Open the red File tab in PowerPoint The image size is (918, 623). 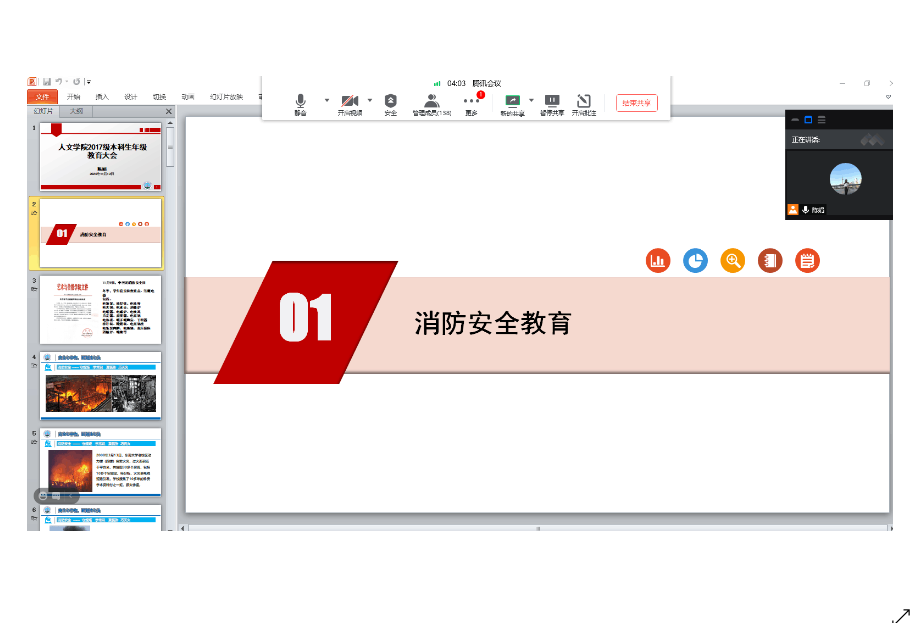(42, 97)
